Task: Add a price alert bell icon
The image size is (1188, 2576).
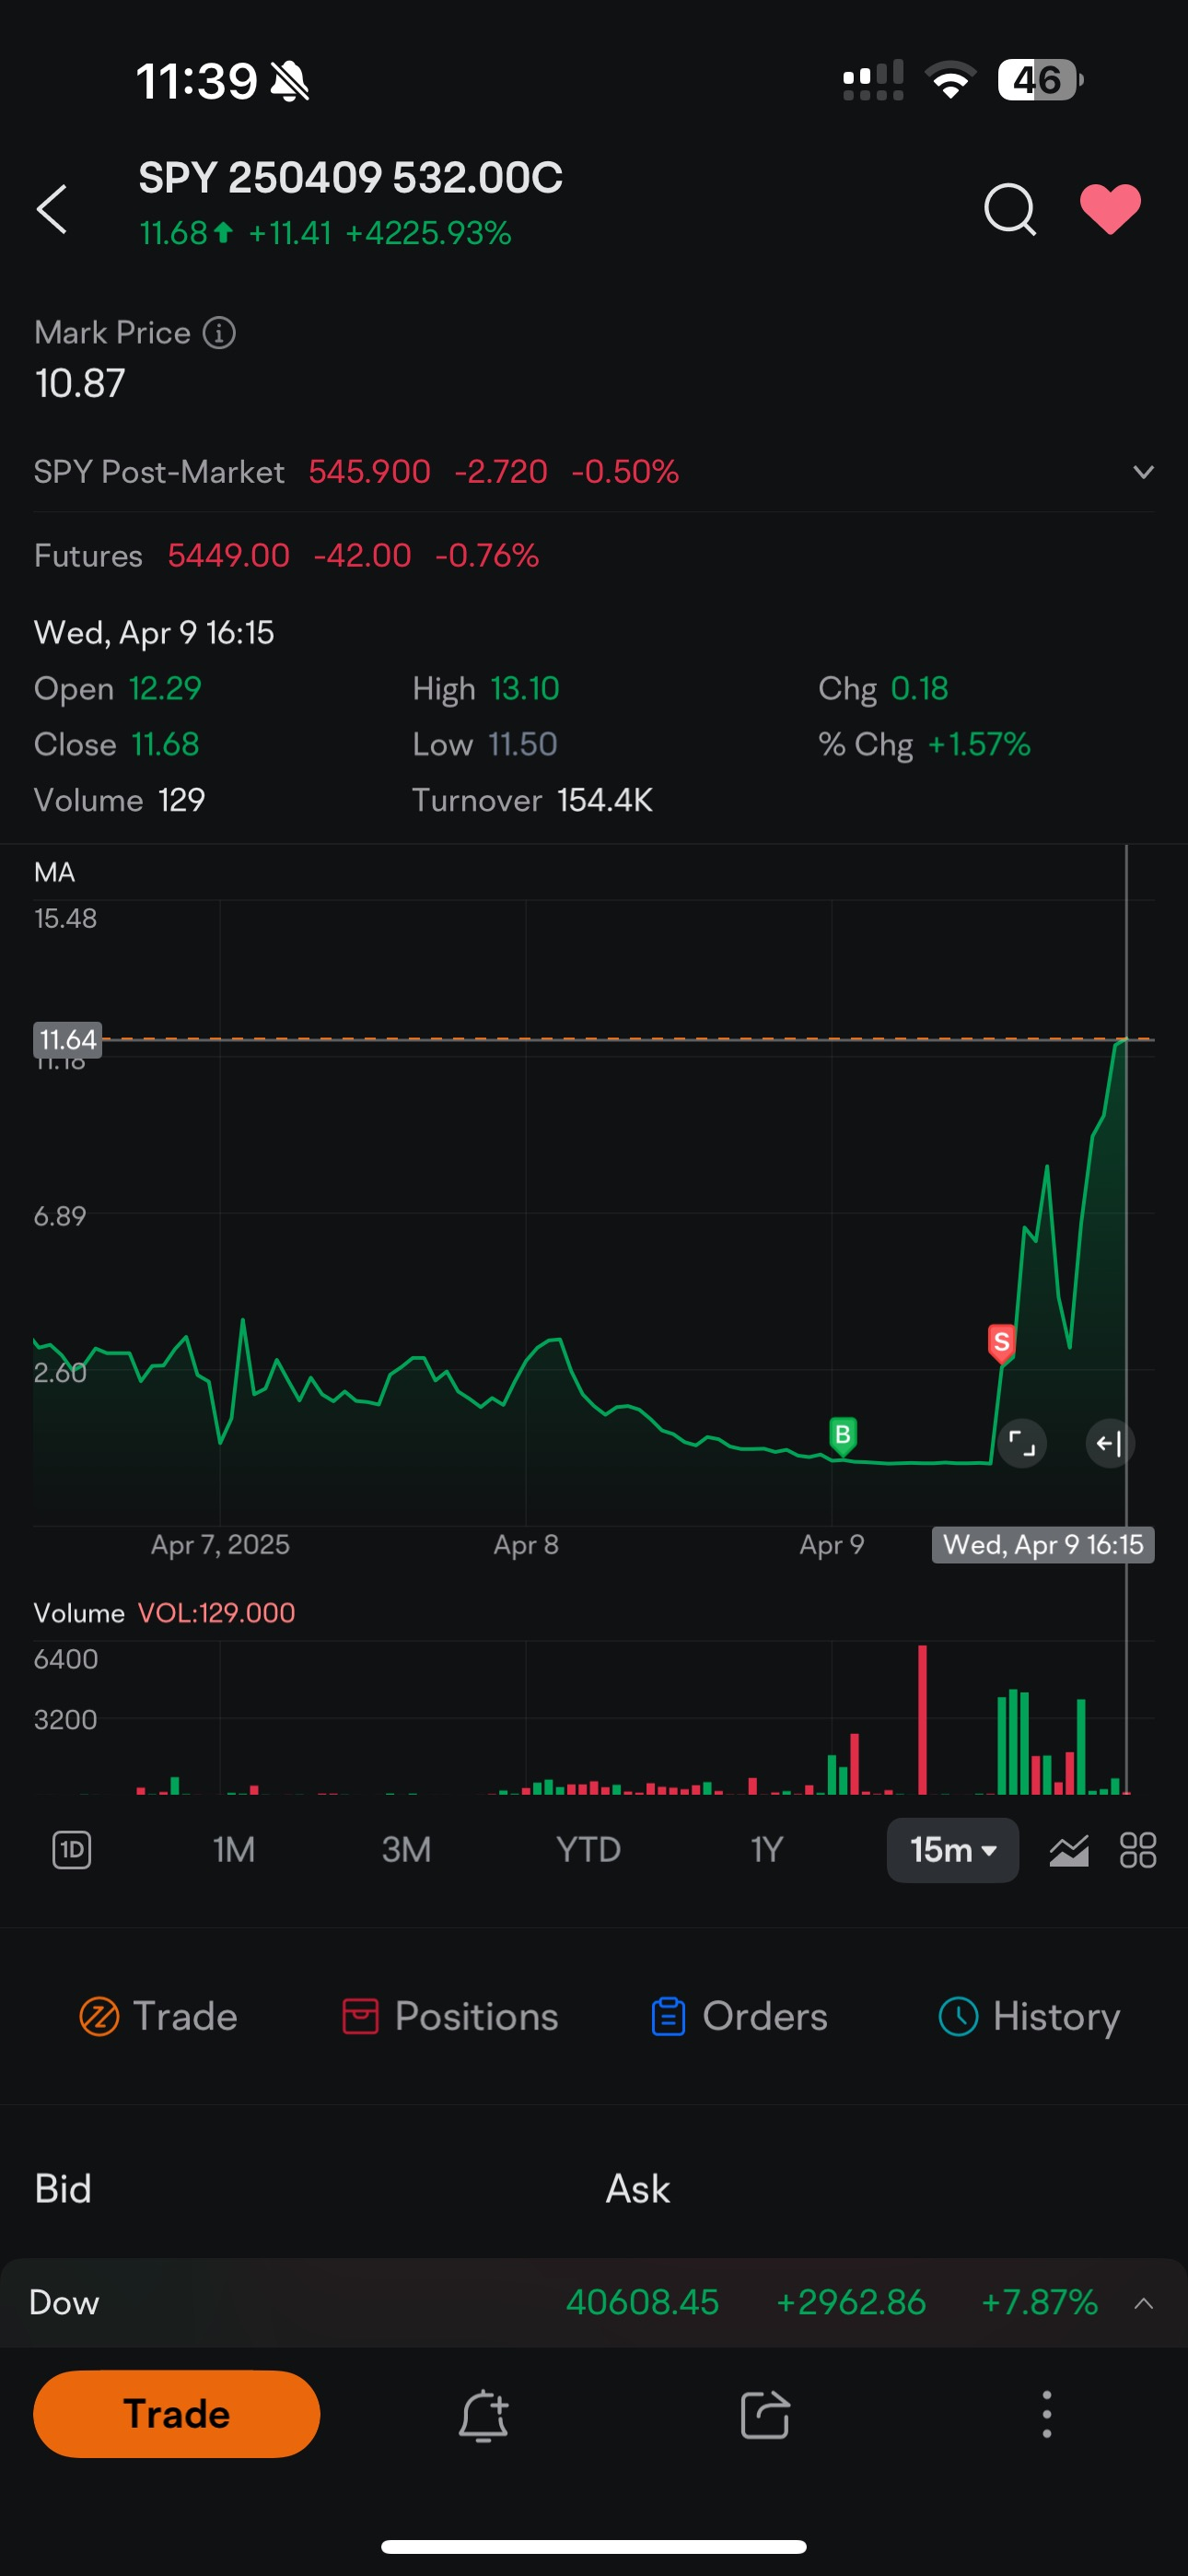Action: tap(484, 2415)
